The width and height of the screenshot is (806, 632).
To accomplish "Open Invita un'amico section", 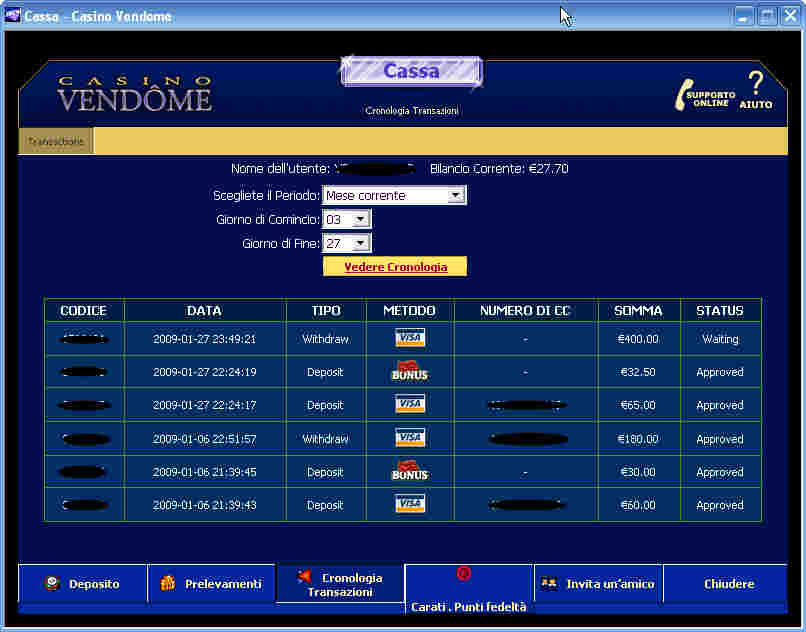I will [598, 584].
